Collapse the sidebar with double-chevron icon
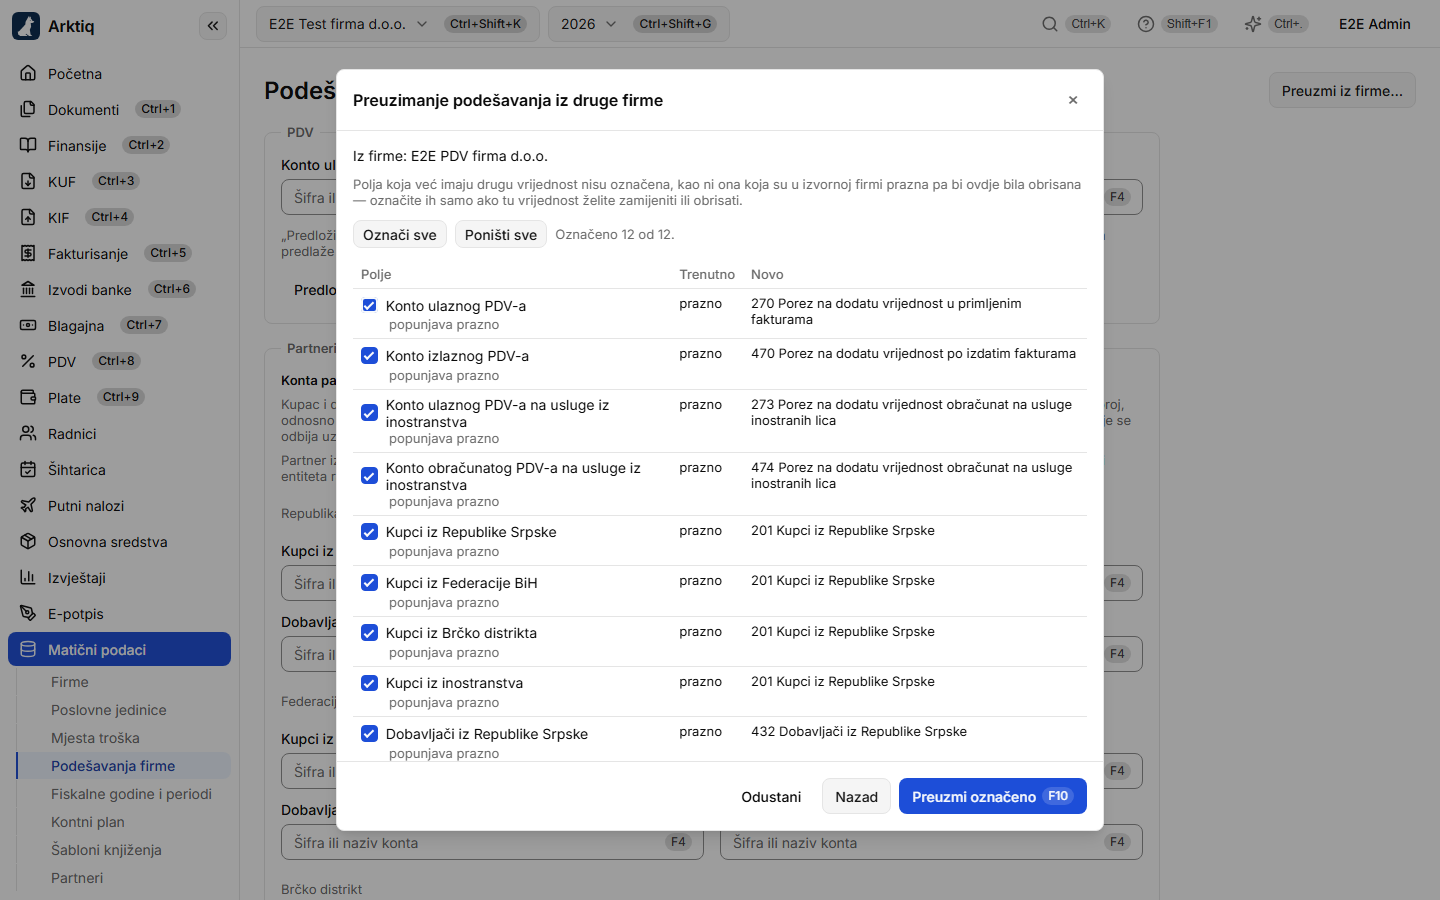The width and height of the screenshot is (1440, 900). pos(213,26)
